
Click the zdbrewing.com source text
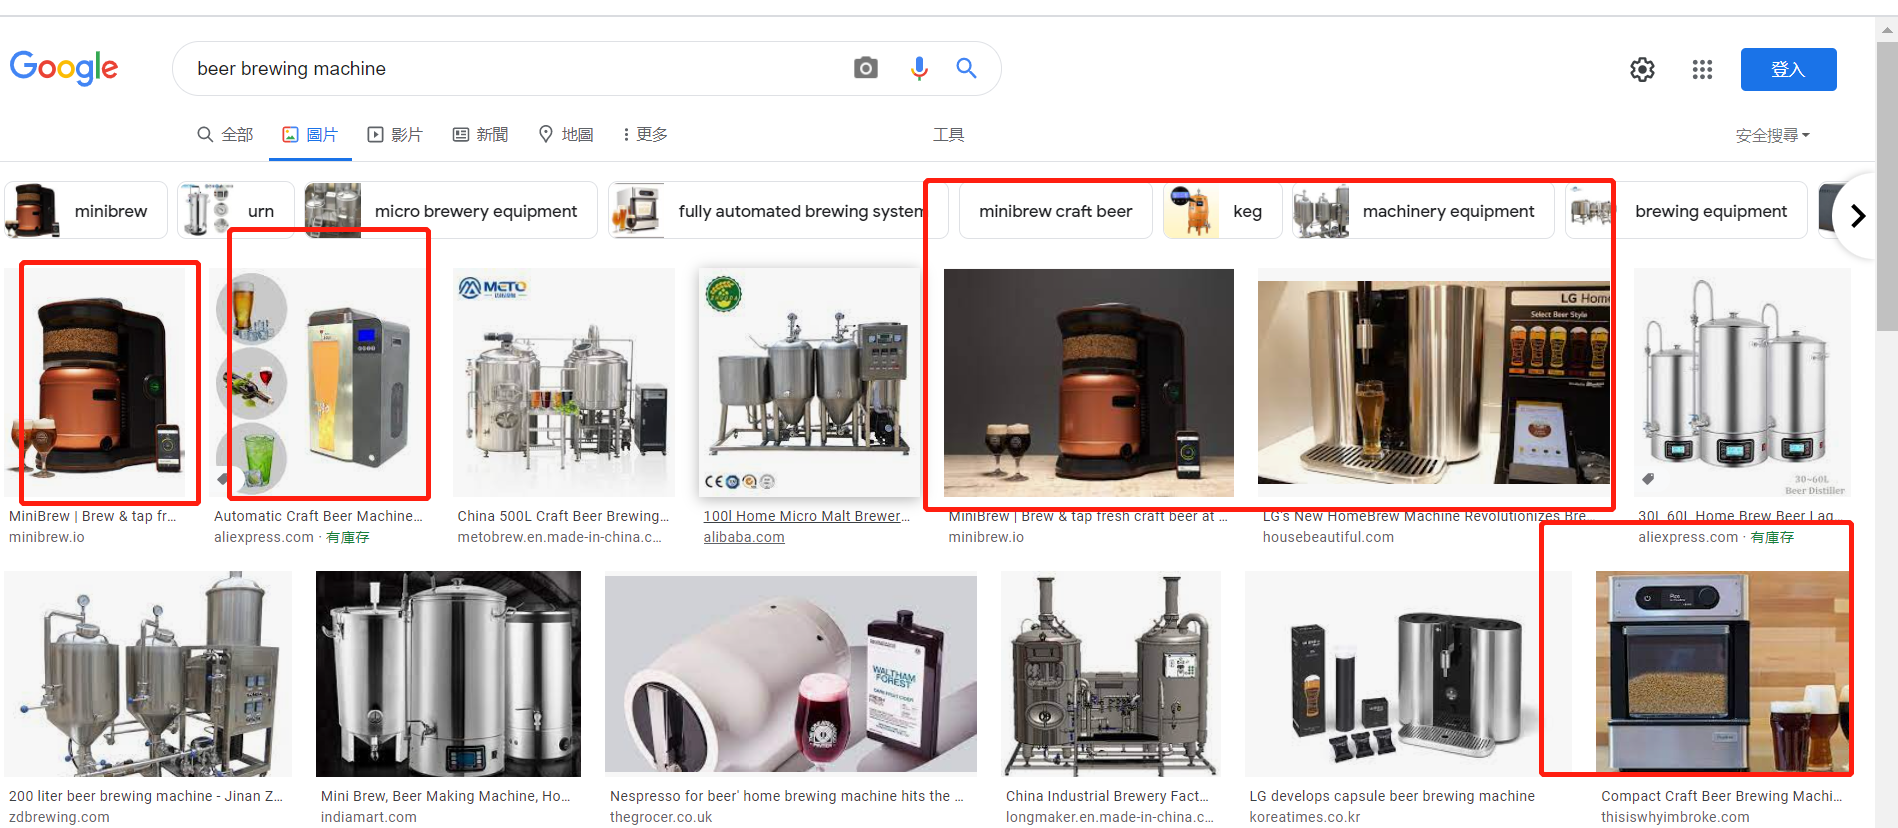point(59,817)
